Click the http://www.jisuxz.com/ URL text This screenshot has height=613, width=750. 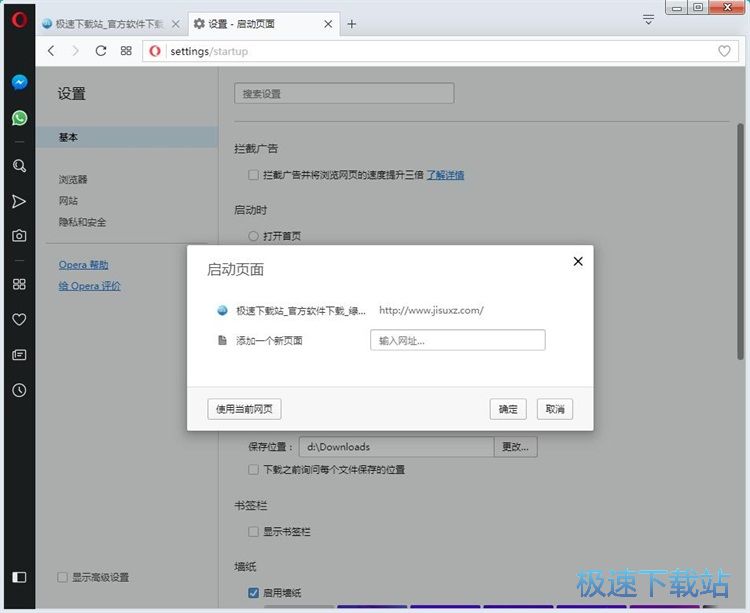click(431, 310)
